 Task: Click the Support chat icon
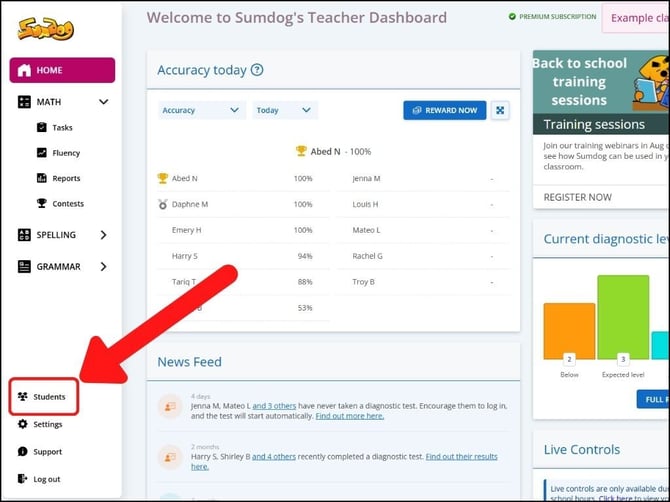click(x=23, y=452)
